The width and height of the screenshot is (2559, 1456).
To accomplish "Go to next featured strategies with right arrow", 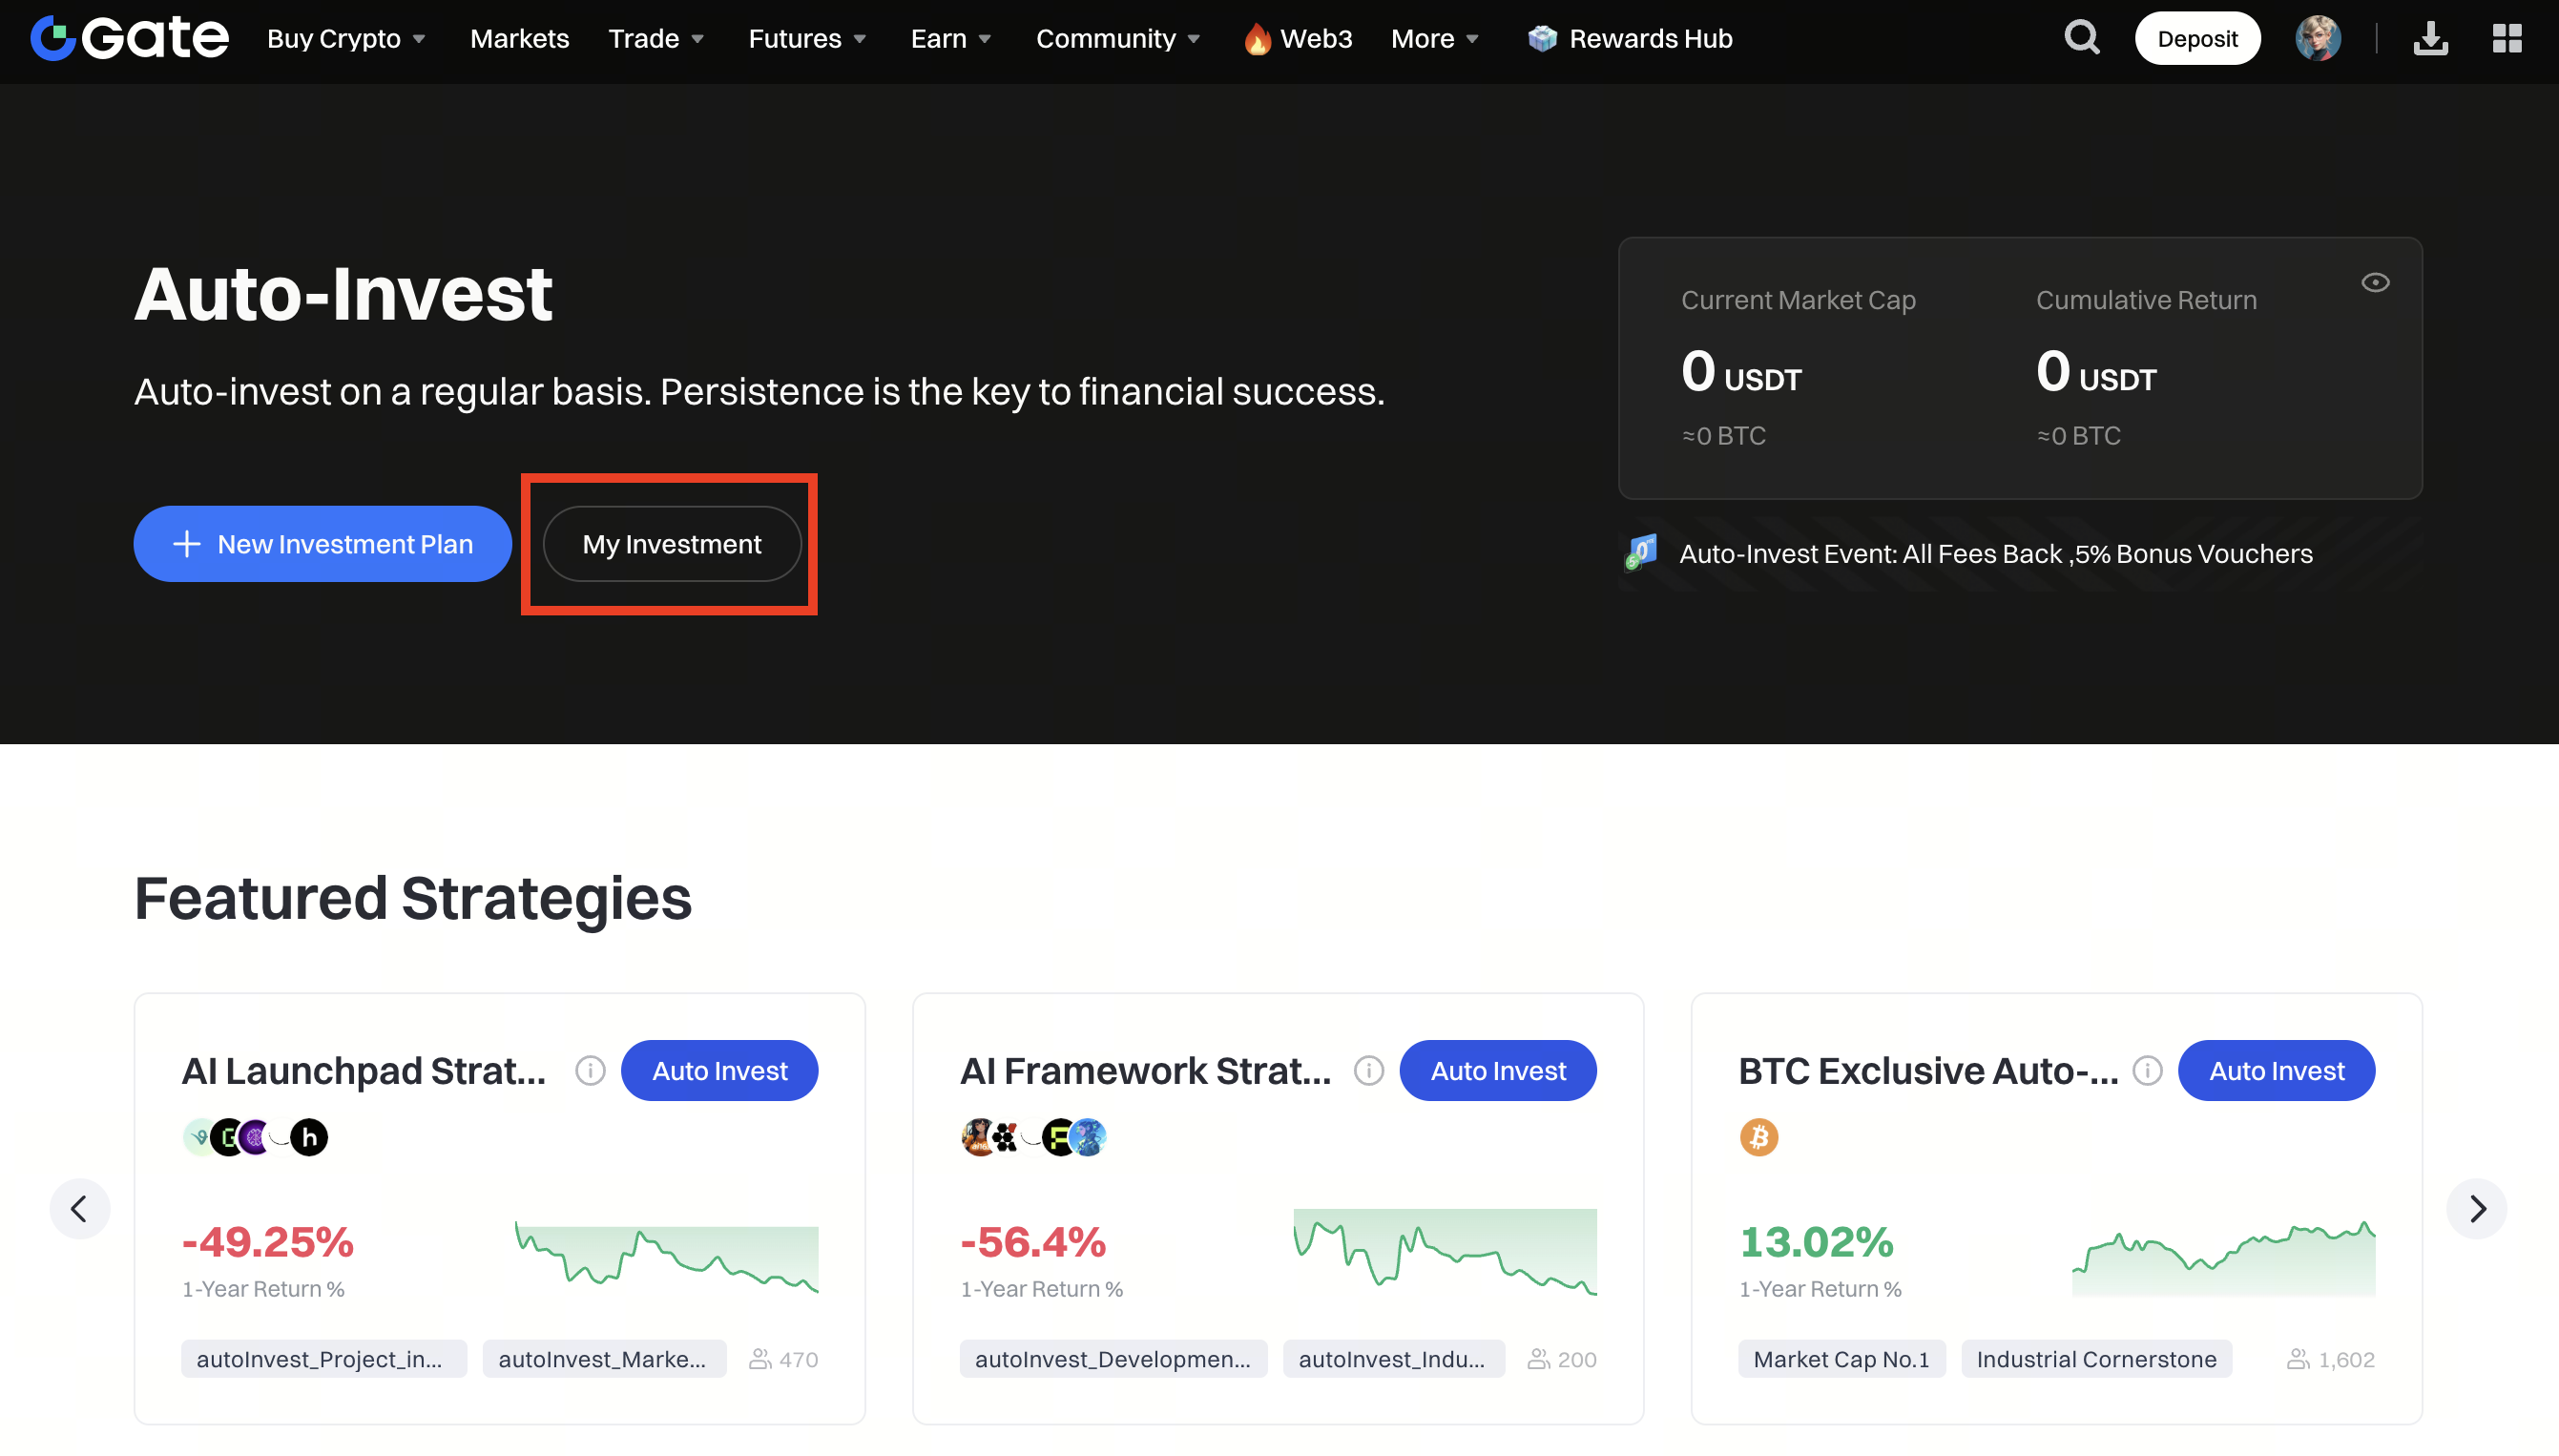I will click(x=2477, y=1208).
